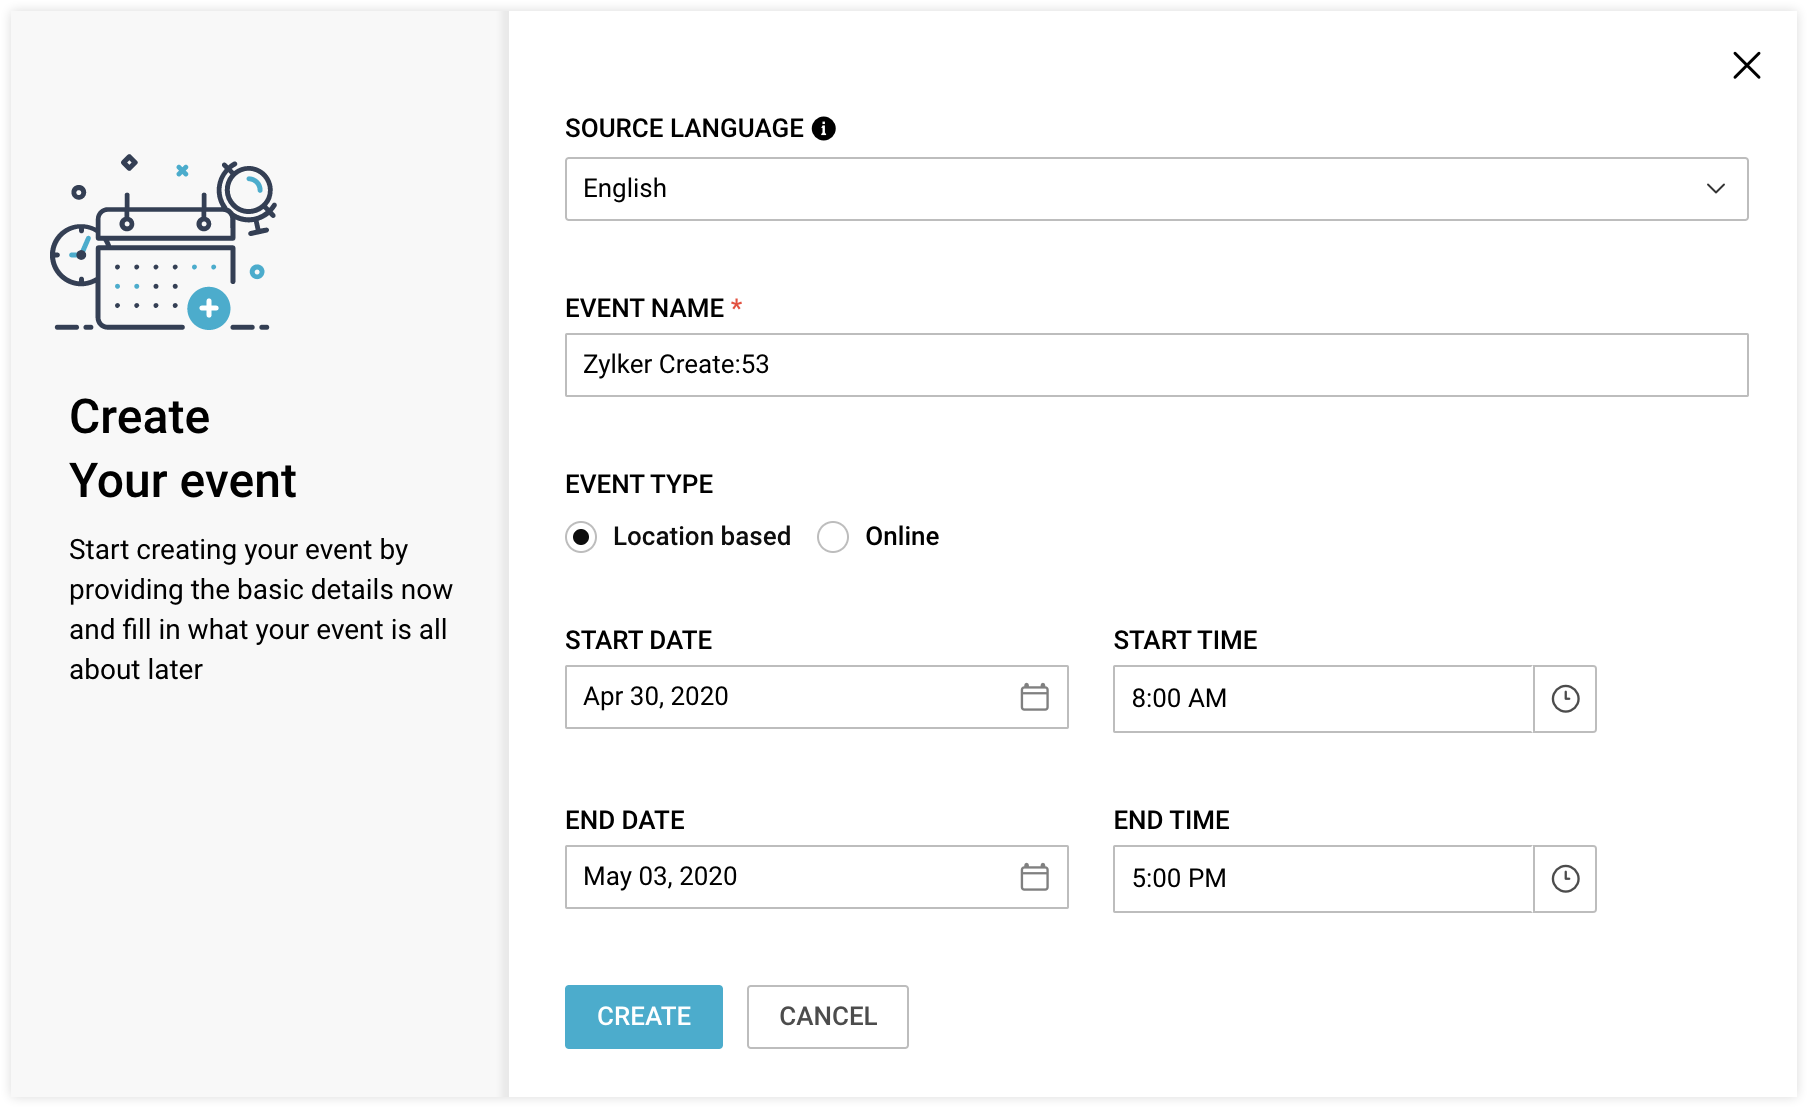Open the English language combo box
This screenshot has height=1108, width=1808.
point(1130,189)
